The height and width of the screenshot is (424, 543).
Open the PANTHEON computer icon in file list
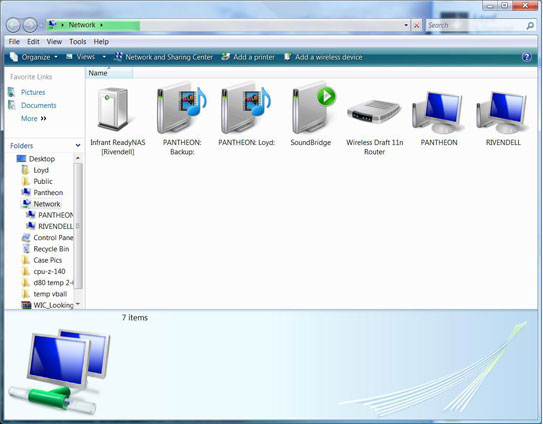point(438,112)
